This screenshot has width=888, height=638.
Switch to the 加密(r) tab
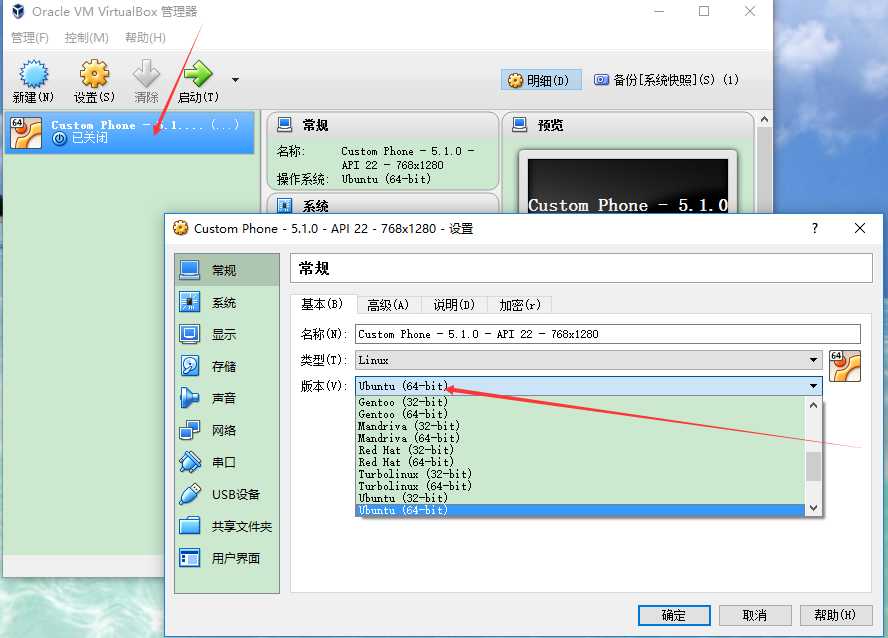[x=520, y=305]
